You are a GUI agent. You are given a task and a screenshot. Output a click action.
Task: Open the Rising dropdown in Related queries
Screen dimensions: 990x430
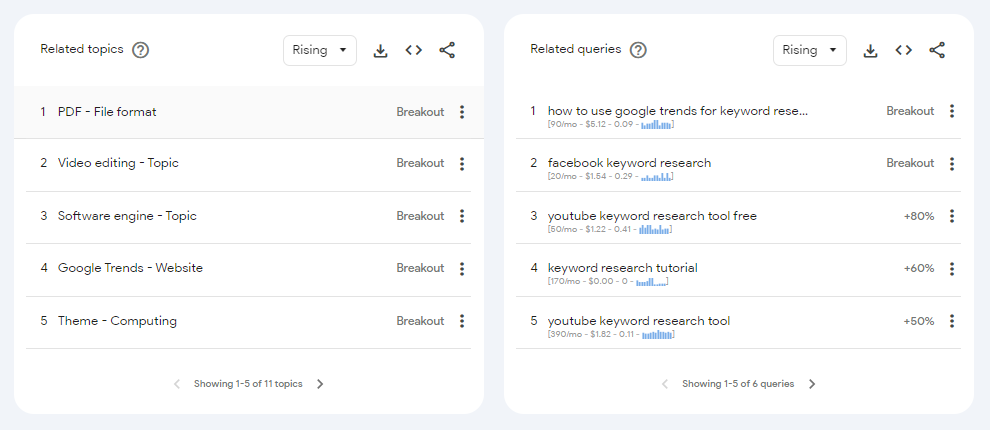809,51
